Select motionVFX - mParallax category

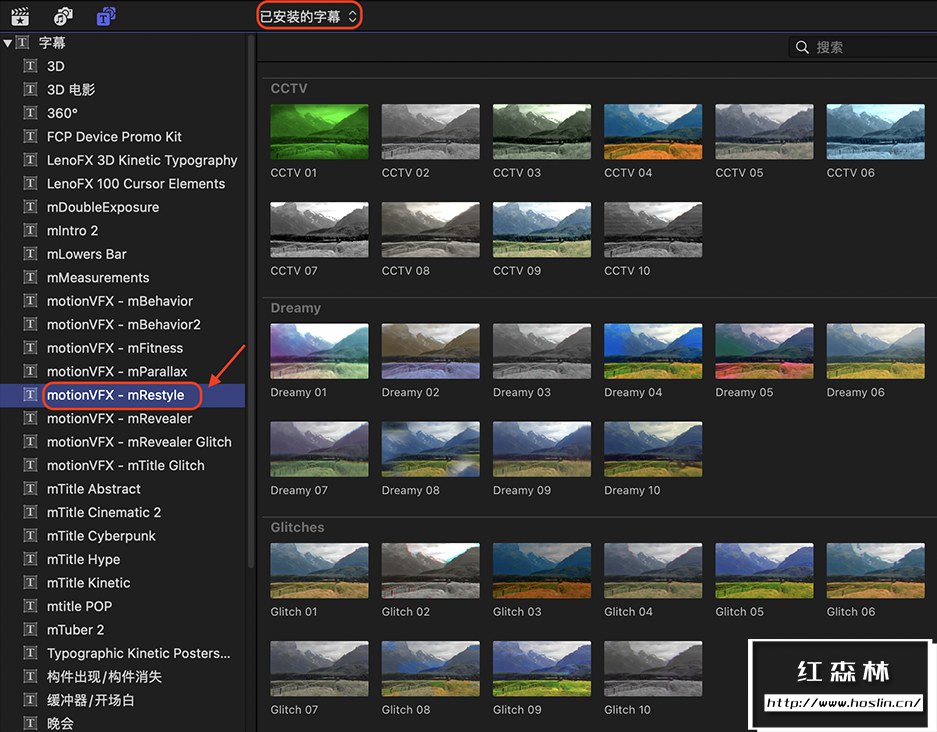click(x=117, y=372)
